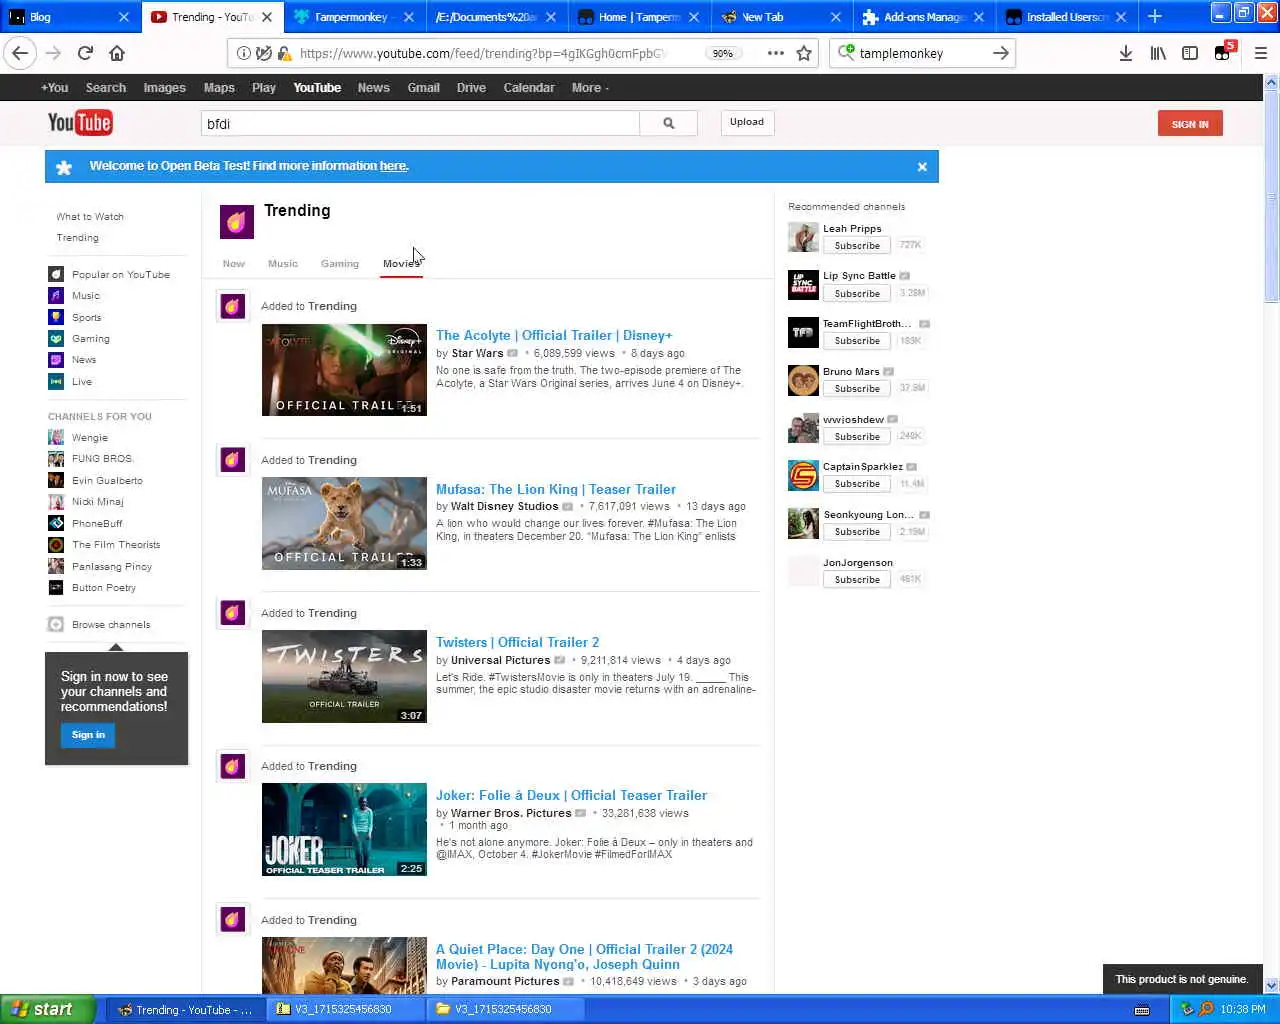Viewport: 1280px width, 1024px height.
Task: Subscribe to Bruno Mars
Action: click(x=857, y=389)
